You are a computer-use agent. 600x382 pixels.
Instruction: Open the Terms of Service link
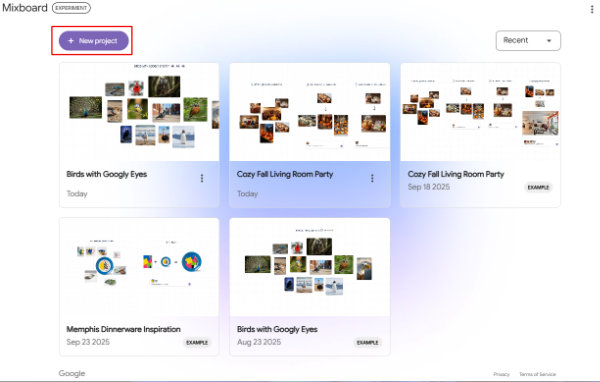coord(537,374)
